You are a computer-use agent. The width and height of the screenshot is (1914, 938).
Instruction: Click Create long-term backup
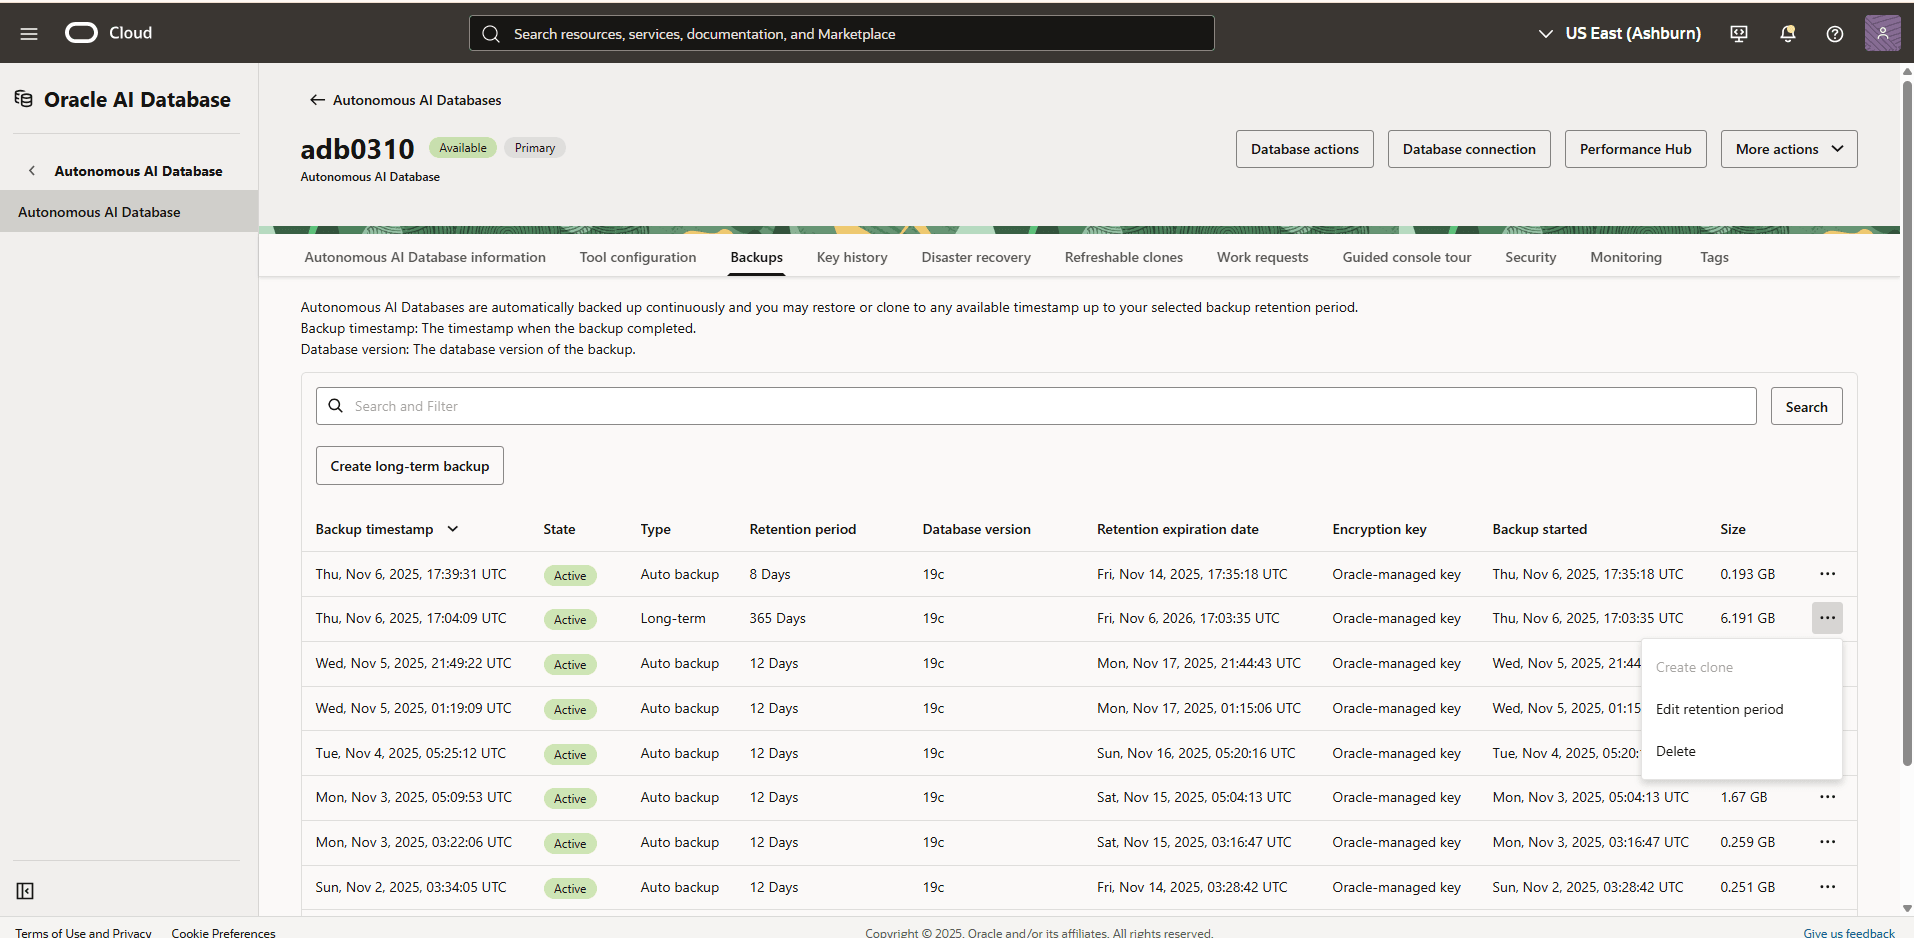[409, 465]
